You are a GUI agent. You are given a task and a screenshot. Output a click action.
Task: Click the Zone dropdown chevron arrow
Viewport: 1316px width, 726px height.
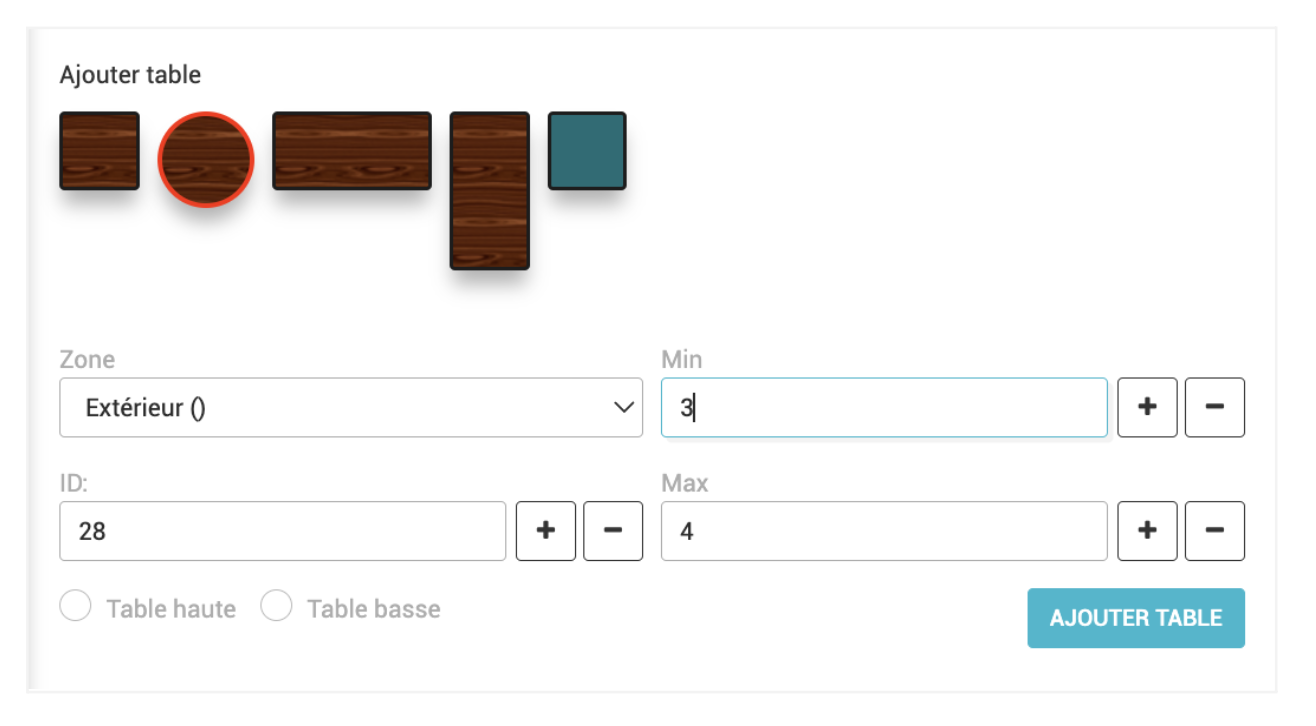(x=623, y=407)
